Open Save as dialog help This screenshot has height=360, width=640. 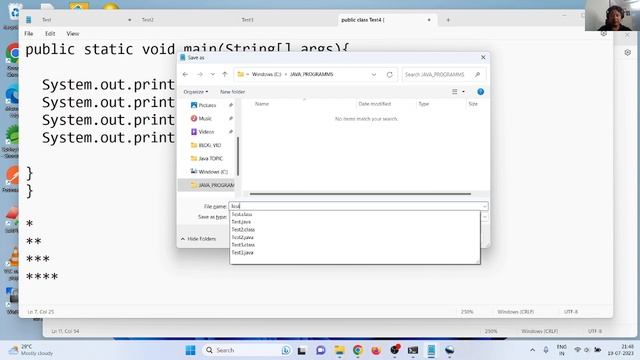[x=480, y=92]
